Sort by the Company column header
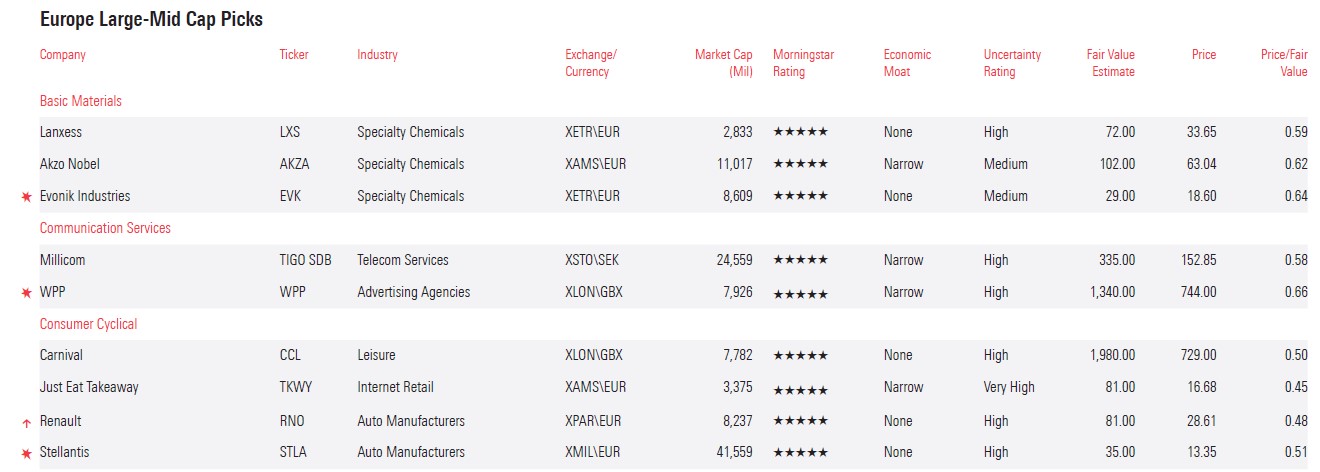1320x472 pixels. [63, 55]
